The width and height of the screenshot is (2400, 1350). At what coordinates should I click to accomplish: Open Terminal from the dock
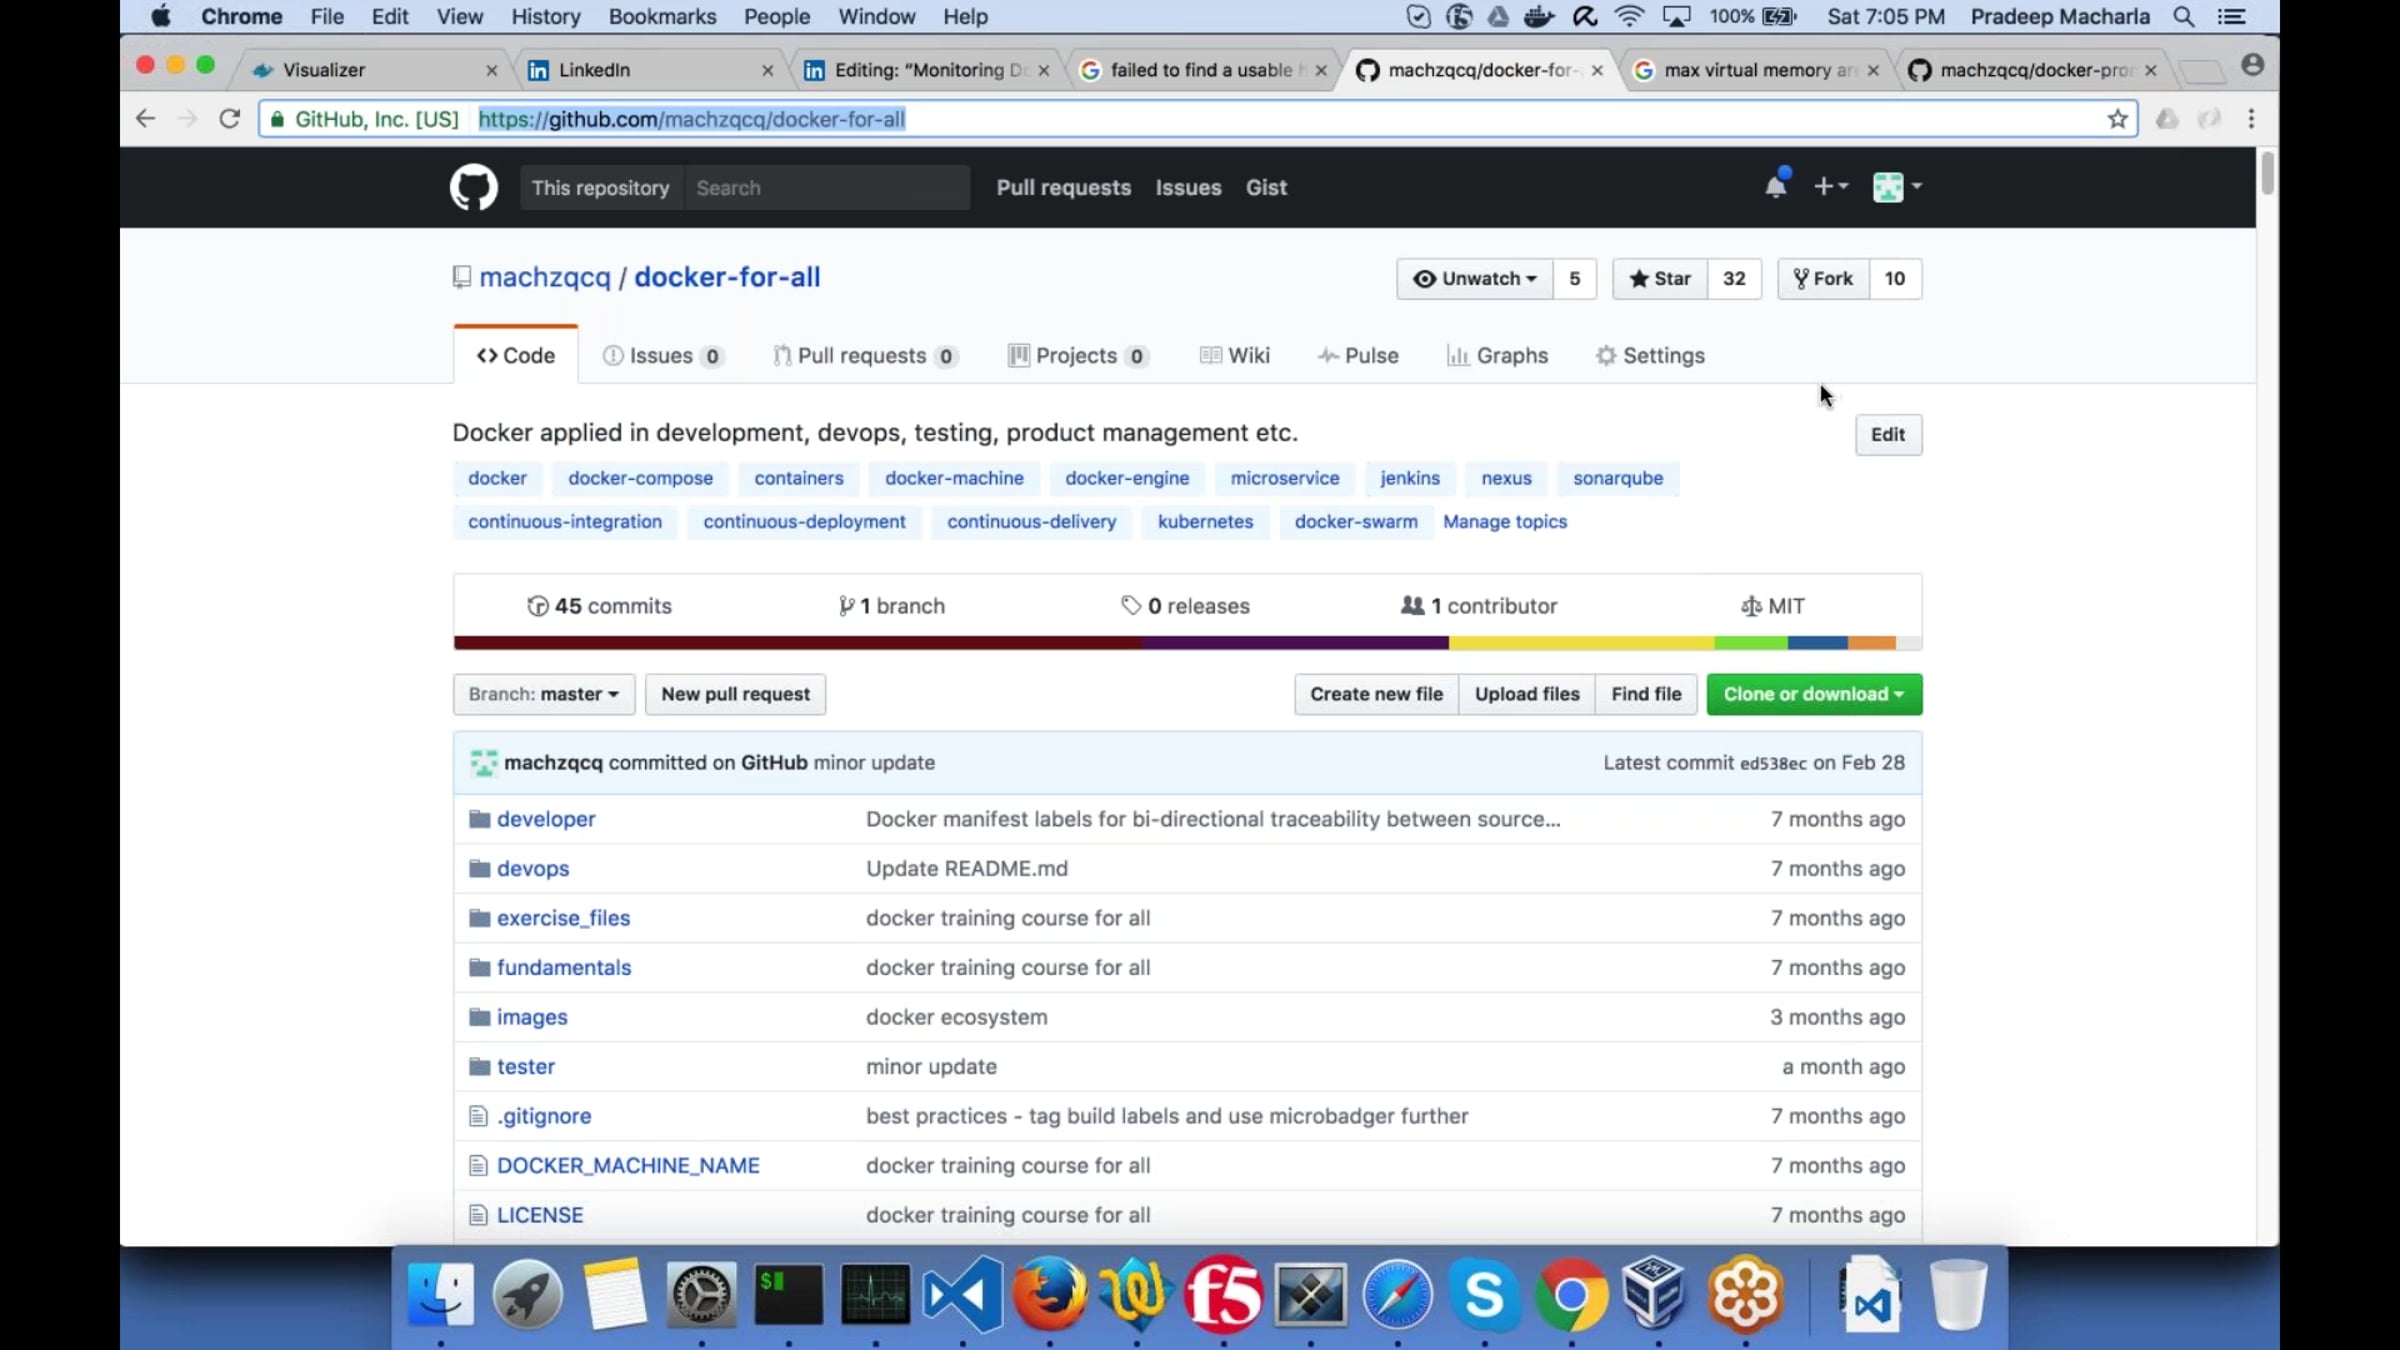pos(789,1294)
